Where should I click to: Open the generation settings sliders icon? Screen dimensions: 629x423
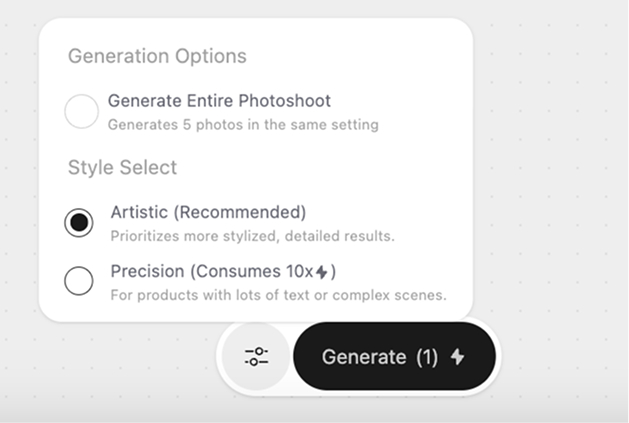(257, 357)
